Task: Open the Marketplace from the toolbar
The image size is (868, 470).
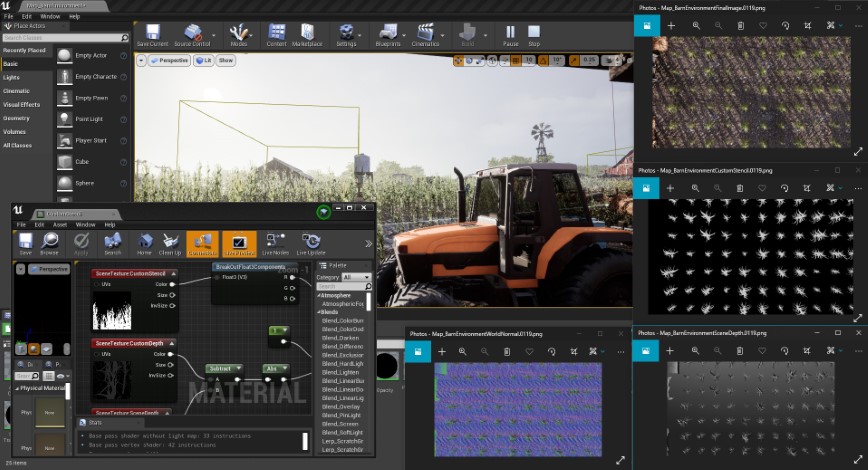Action: (309, 35)
